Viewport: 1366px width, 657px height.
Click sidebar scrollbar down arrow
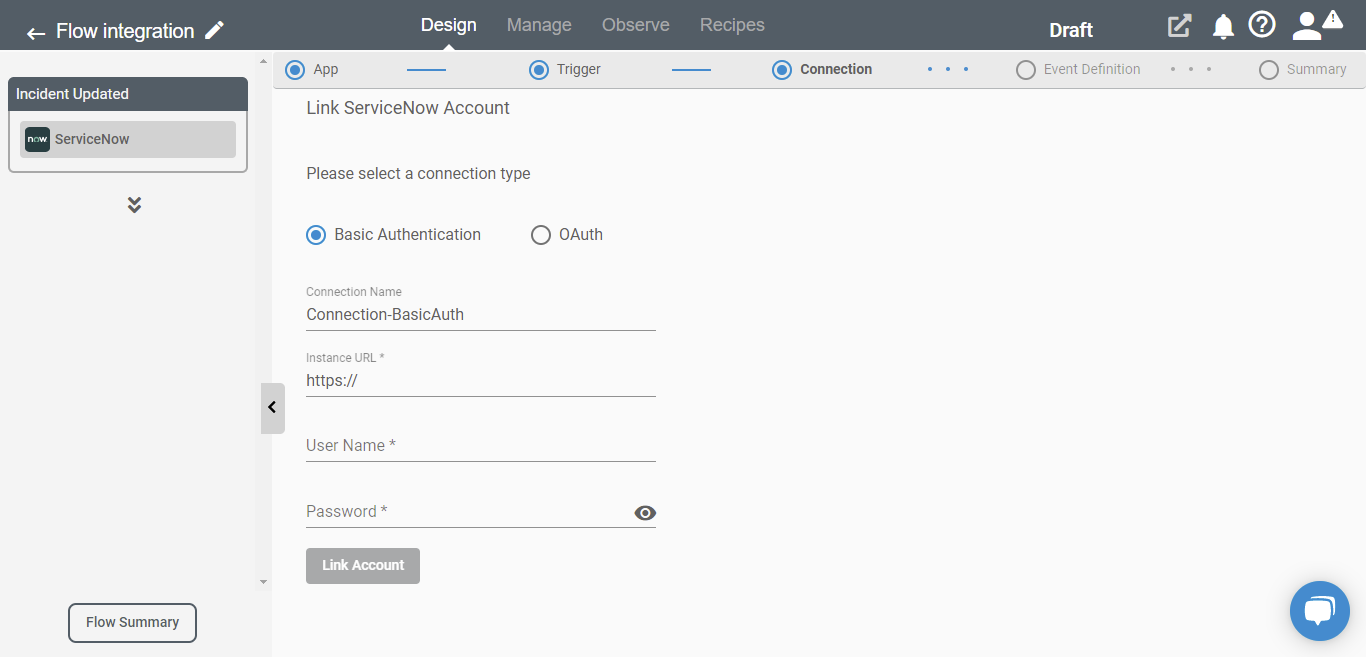click(x=263, y=581)
